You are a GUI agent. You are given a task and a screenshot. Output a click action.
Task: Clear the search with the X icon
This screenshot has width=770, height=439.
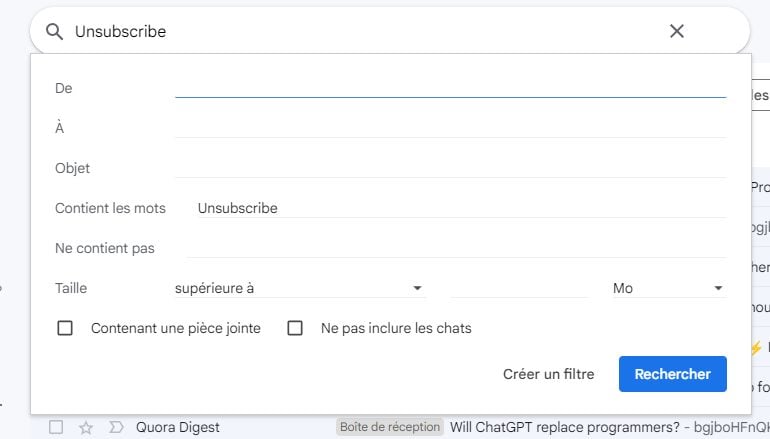coord(677,31)
